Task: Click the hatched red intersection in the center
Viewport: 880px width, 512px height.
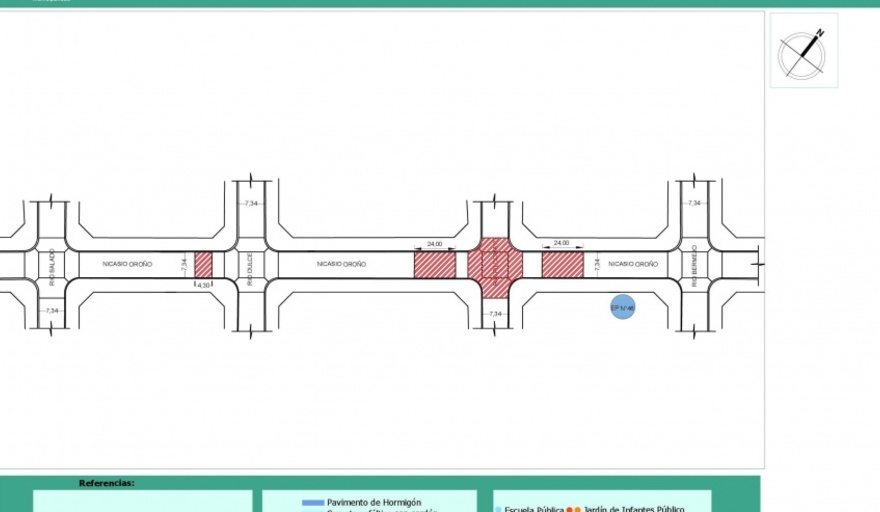Action: coord(495,265)
